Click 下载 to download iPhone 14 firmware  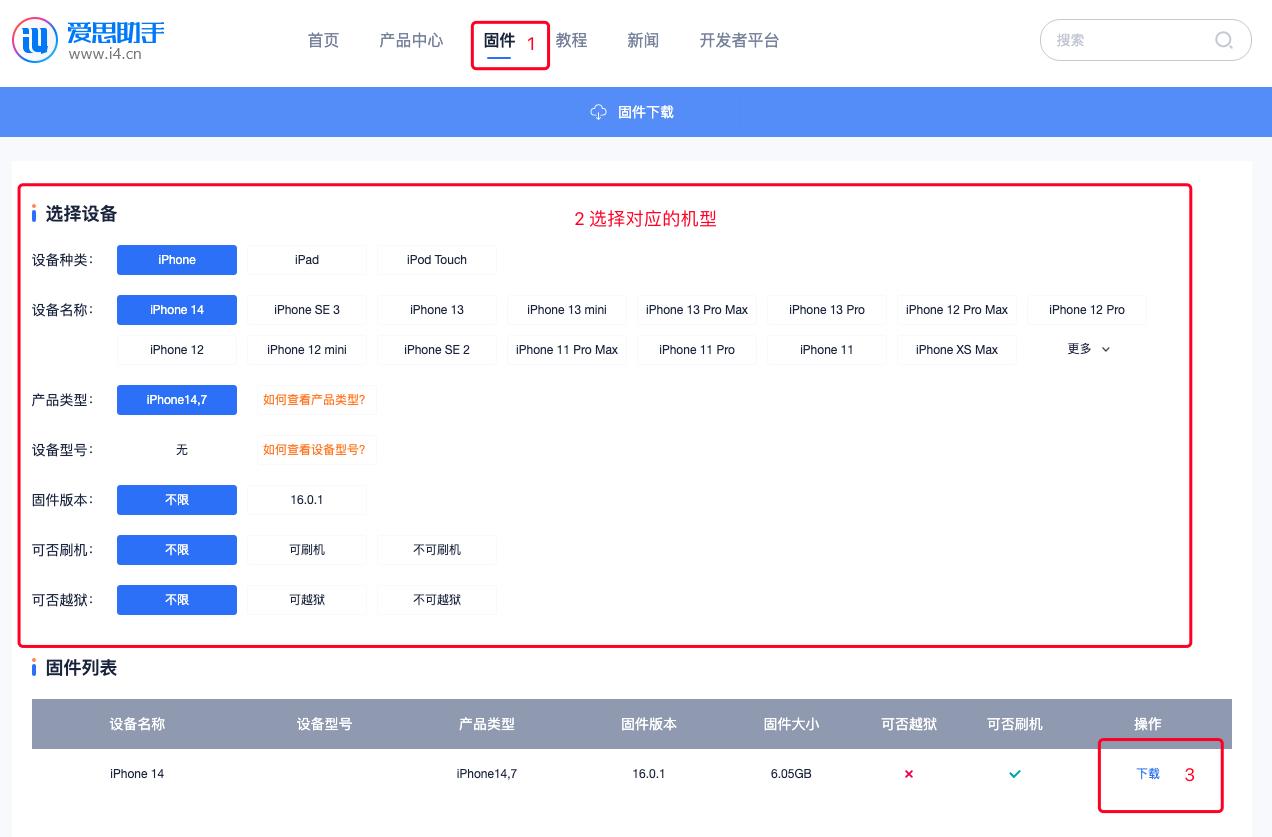tap(1147, 773)
